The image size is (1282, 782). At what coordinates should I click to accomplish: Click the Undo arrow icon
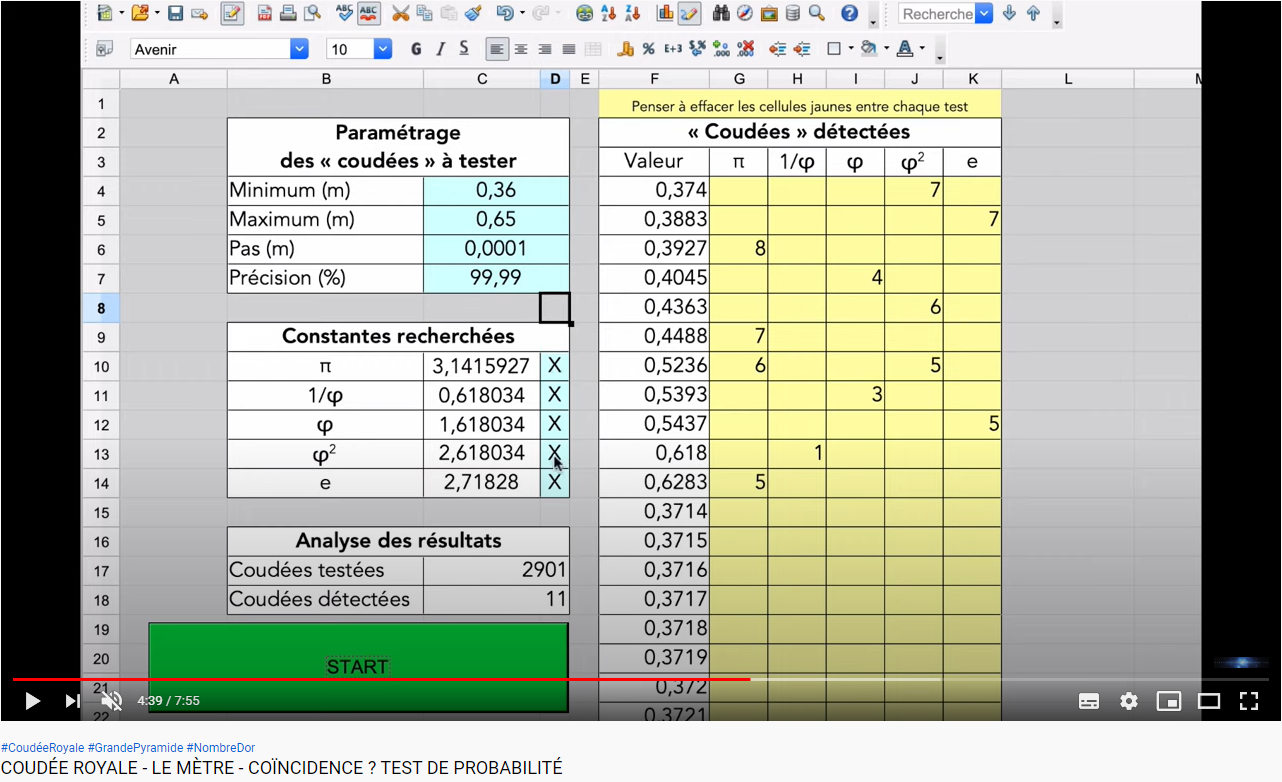click(x=505, y=14)
